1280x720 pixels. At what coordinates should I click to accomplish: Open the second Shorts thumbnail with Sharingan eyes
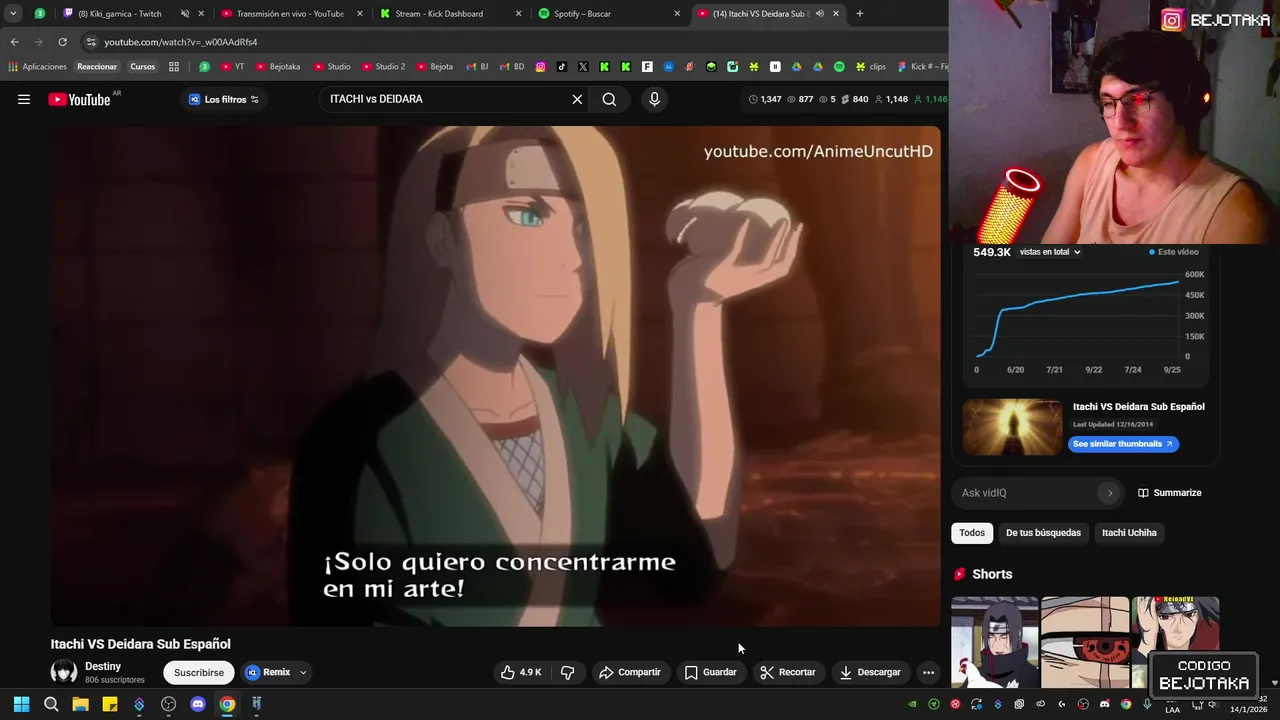[1085, 642]
